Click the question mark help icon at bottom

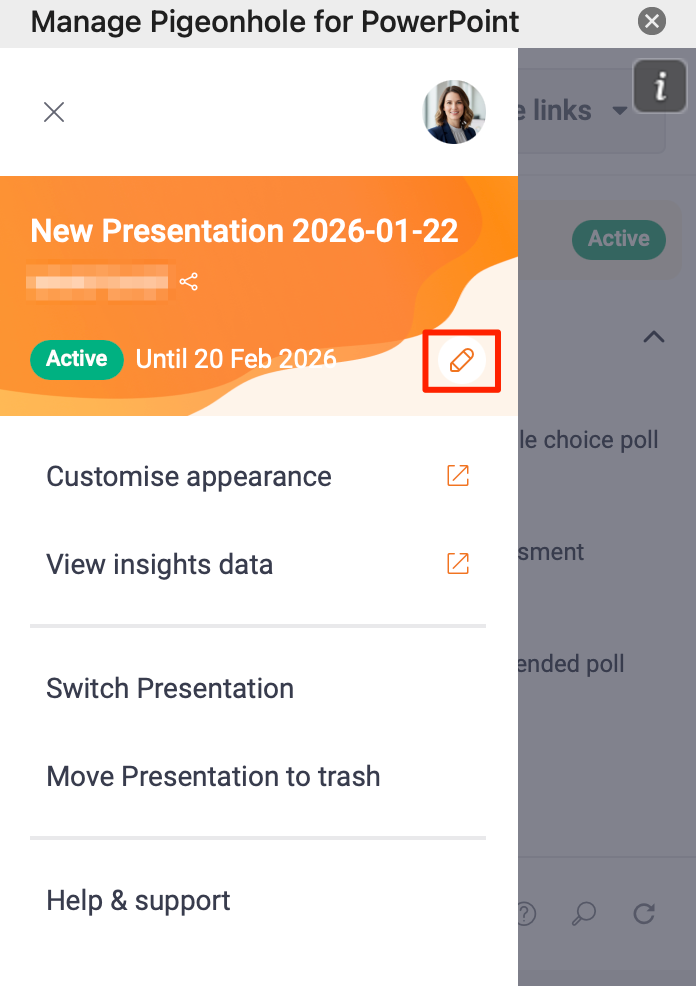tap(526, 913)
